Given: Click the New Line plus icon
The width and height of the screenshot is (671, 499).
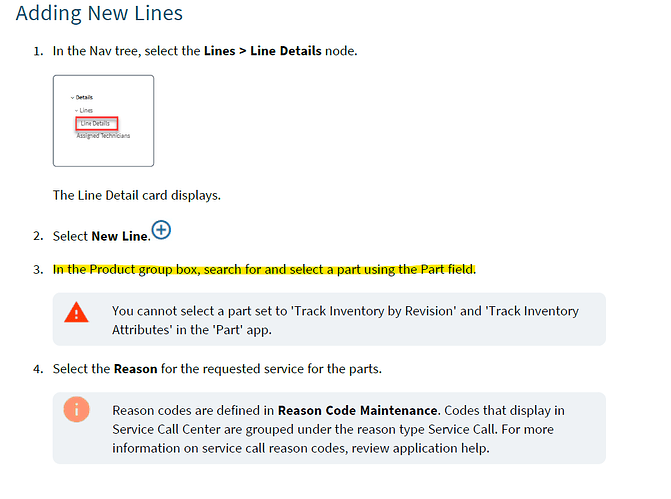Looking at the screenshot, I should coord(161,230).
